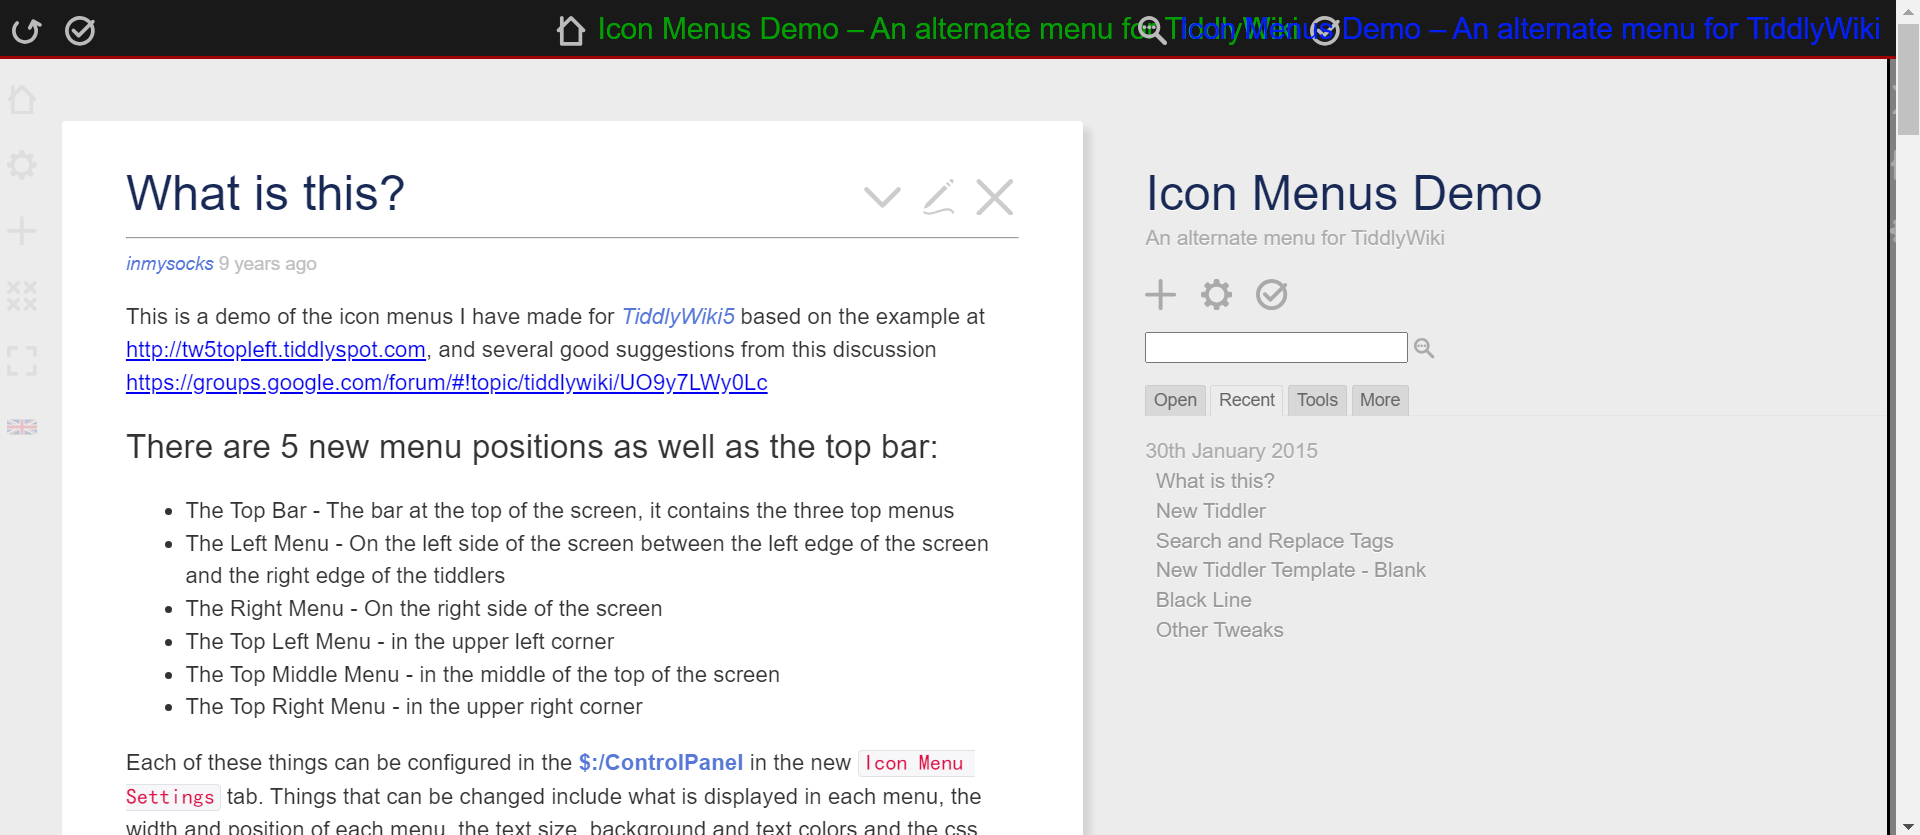Open 'Search and Replace Tags' in recent list
Screen dimensions: 1920x835
click(1275, 541)
